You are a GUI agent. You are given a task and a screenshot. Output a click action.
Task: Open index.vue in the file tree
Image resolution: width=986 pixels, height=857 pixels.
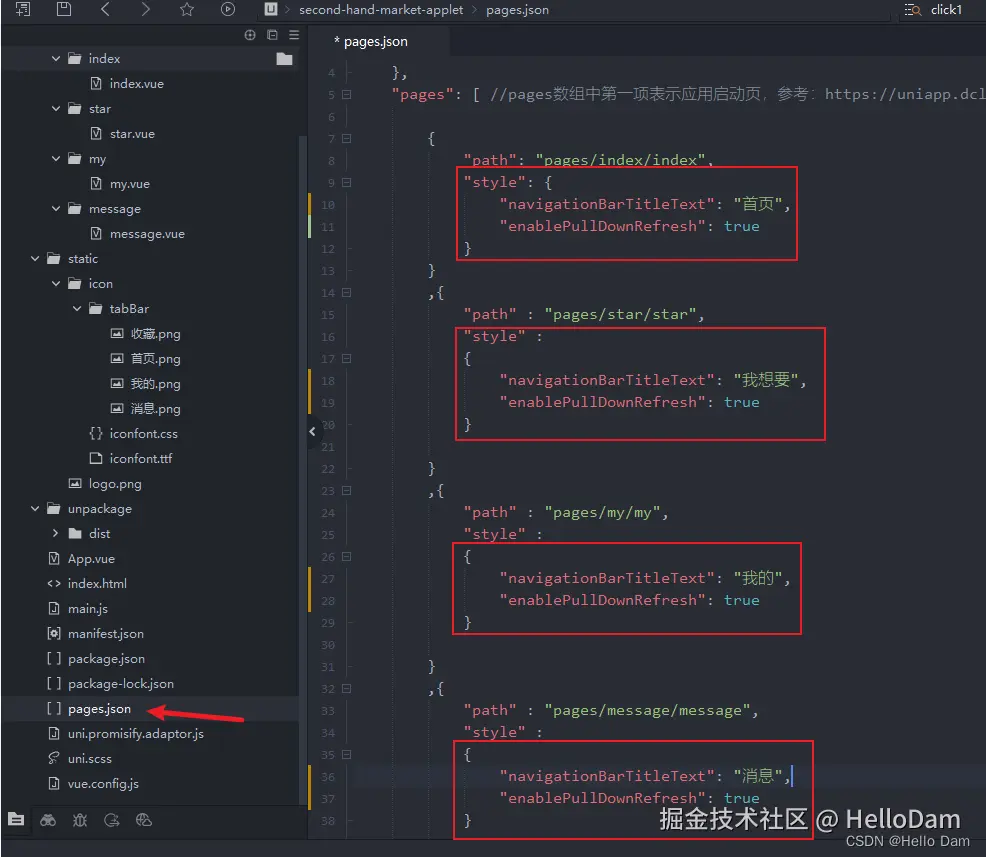pos(136,84)
